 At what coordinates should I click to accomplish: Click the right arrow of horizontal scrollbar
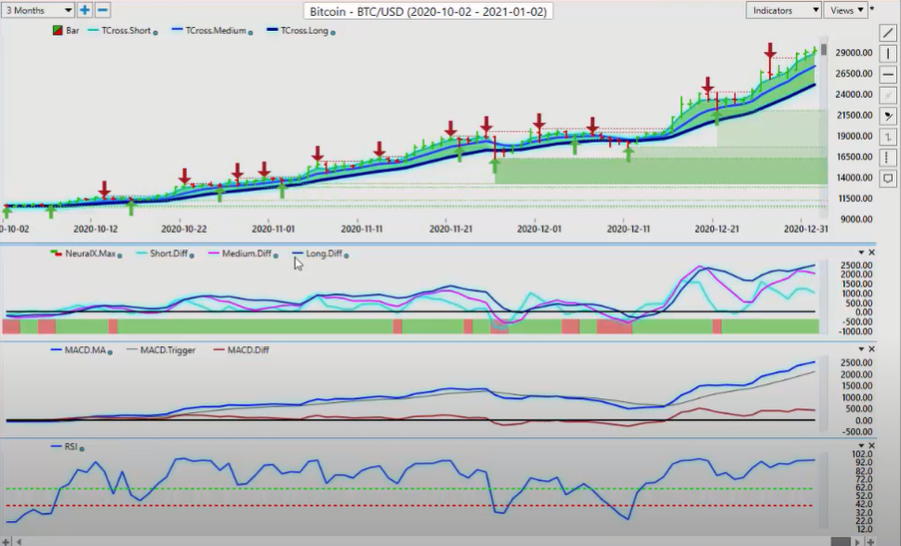tap(857, 541)
